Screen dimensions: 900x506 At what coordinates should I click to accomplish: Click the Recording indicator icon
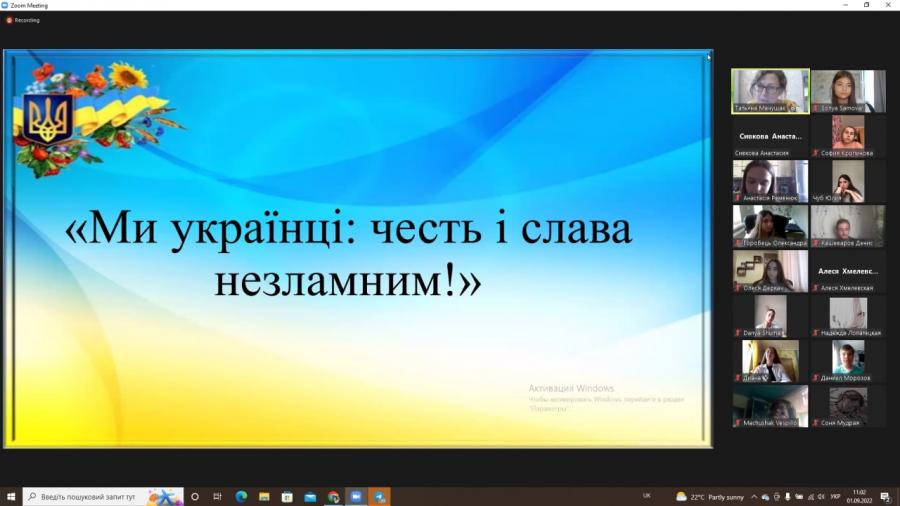tap(9, 20)
